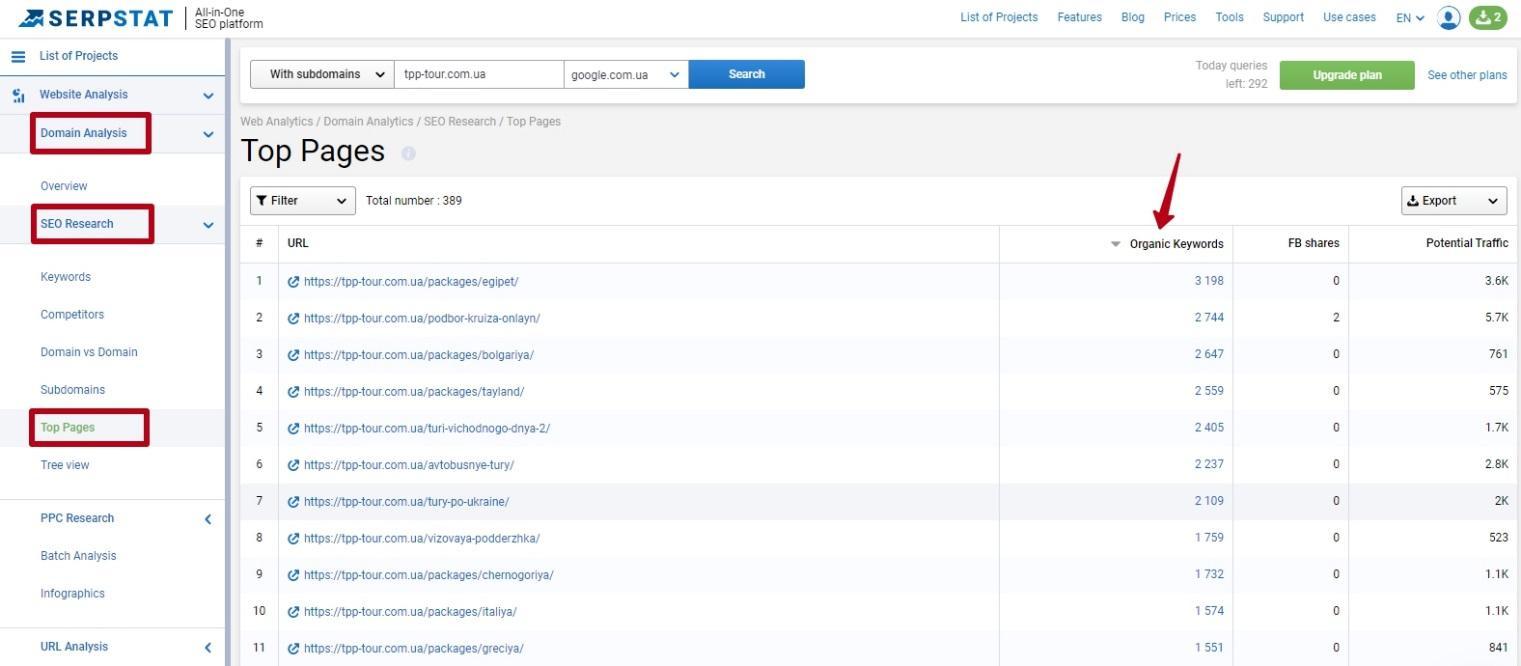Open Blog in the top navigation
Screen dimensions: 1521x666
[1133, 17]
